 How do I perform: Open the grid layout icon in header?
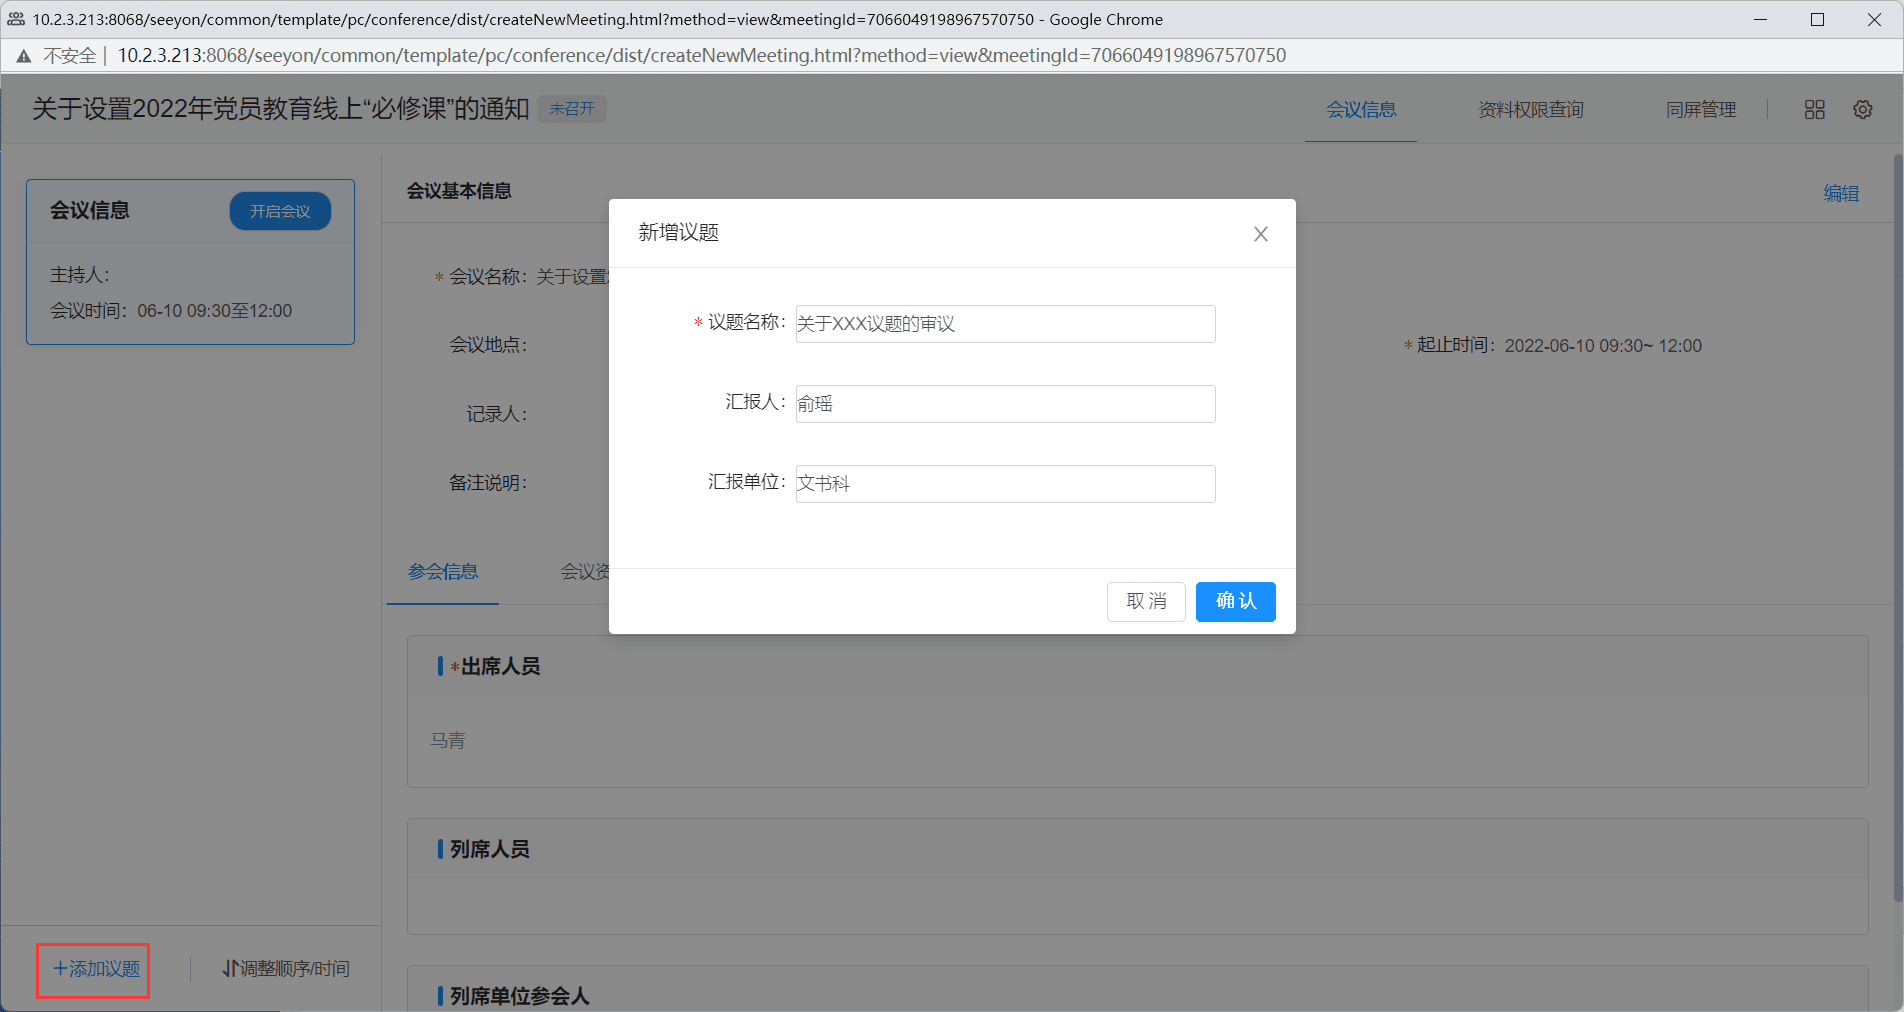tap(1814, 110)
